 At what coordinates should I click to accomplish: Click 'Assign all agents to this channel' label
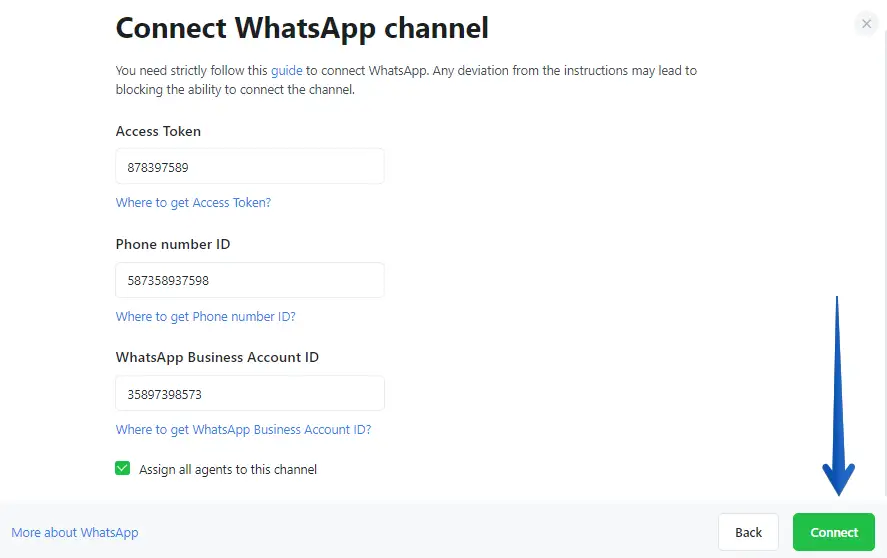point(228,469)
